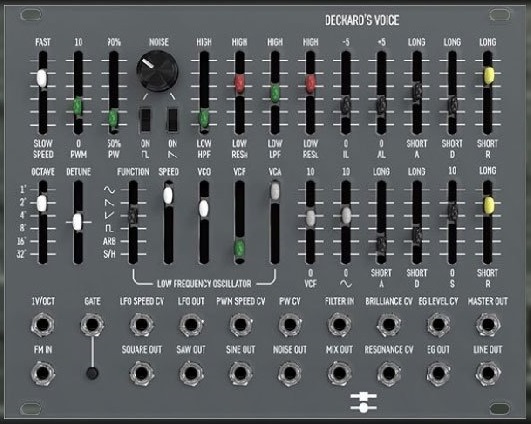The width and height of the screenshot is (531, 424).
Task: Click the RESL red resonance slider handle
Action: 310,84
